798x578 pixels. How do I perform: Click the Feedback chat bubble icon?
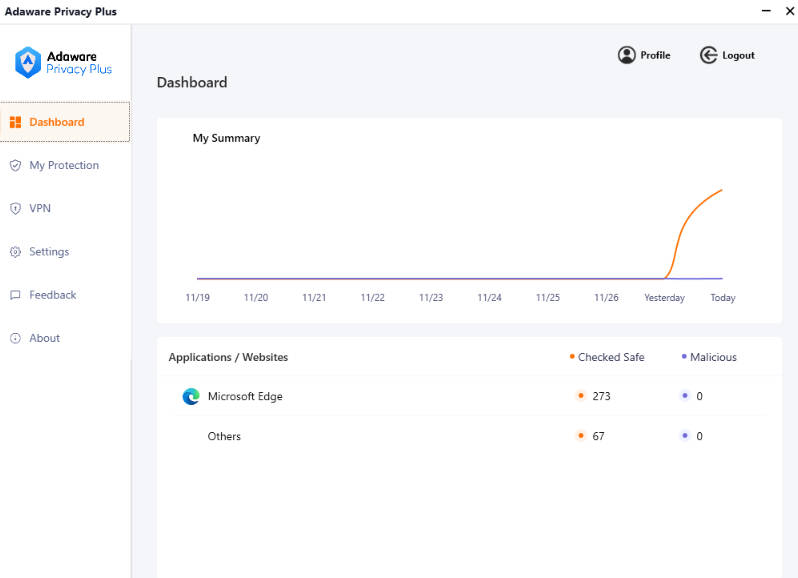point(16,295)
